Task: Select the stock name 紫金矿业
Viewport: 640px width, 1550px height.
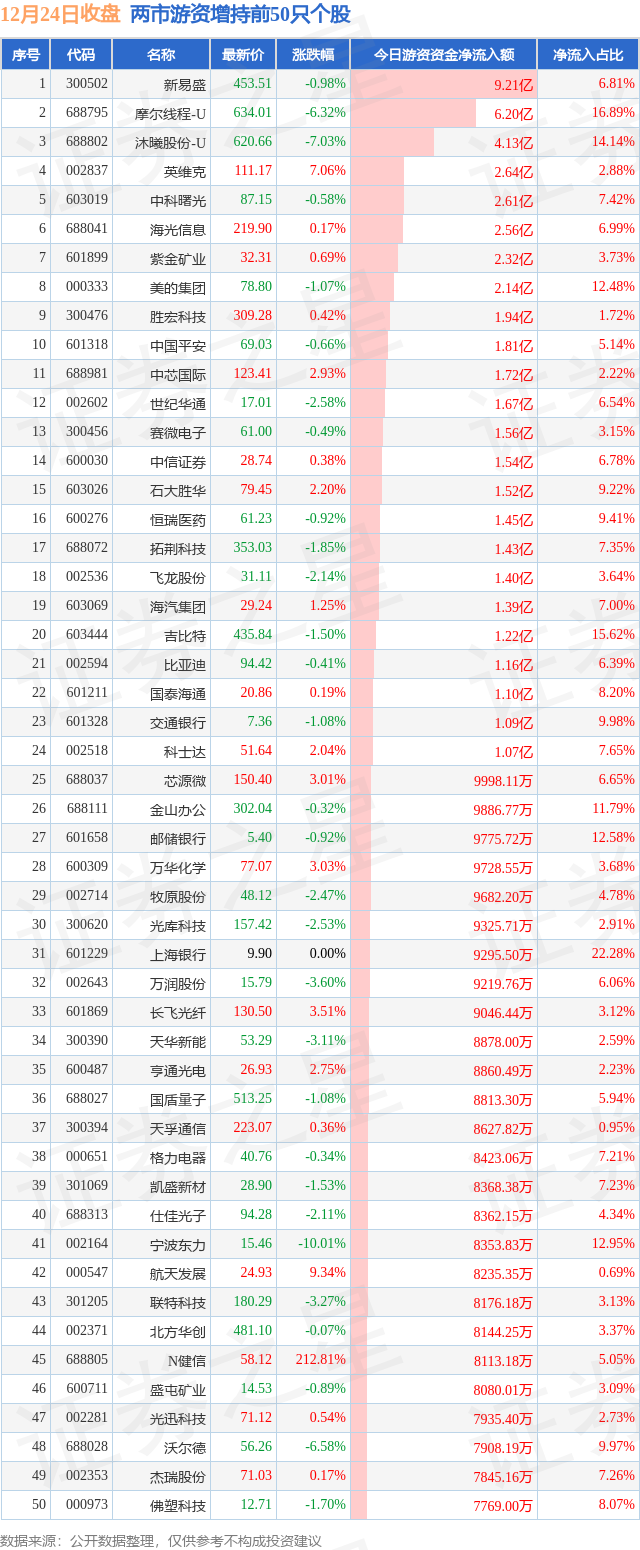Action: (178, 258)
